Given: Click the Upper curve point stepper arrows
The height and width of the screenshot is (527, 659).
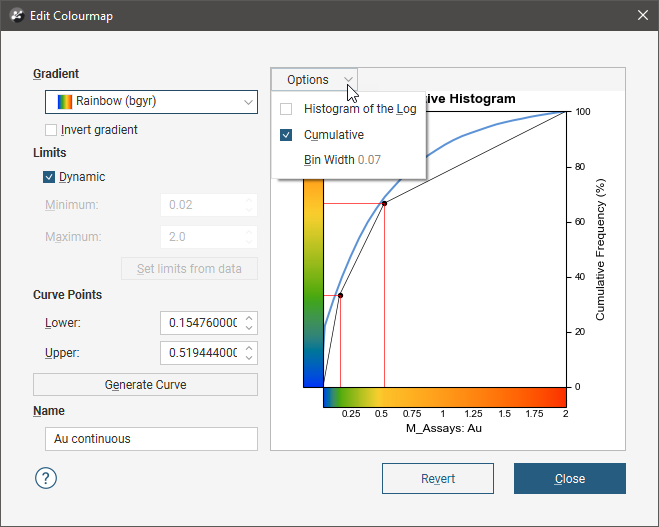Looking at the screenshot, I should coord(249,353).
